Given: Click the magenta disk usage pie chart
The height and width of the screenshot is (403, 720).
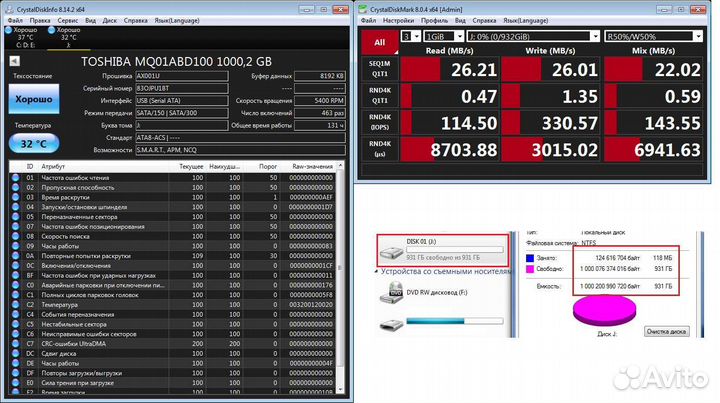Looking at the screenshot, I should 605,310.
